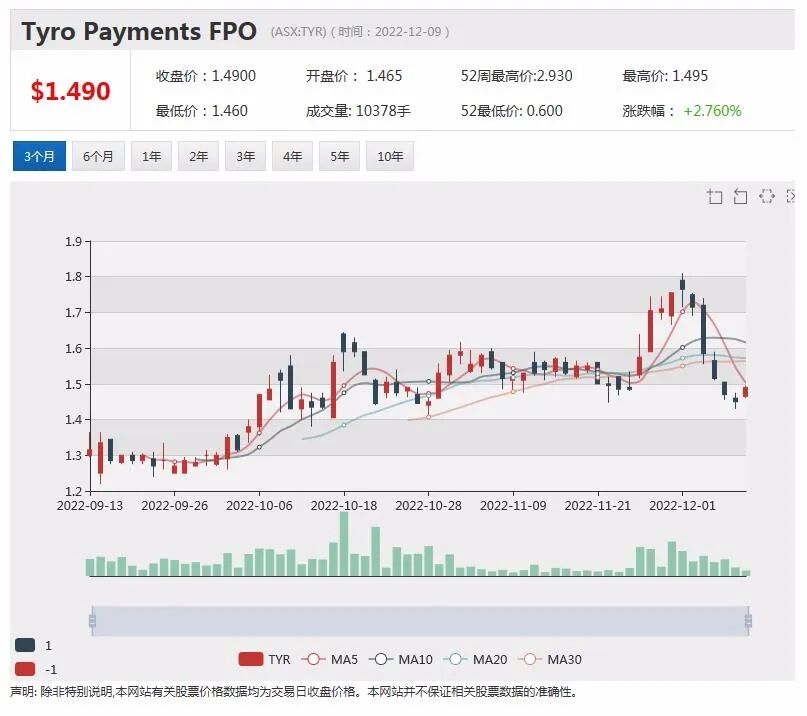Grab the left handle of the data zoom slider
807x716 pixels.
[93, 621]
